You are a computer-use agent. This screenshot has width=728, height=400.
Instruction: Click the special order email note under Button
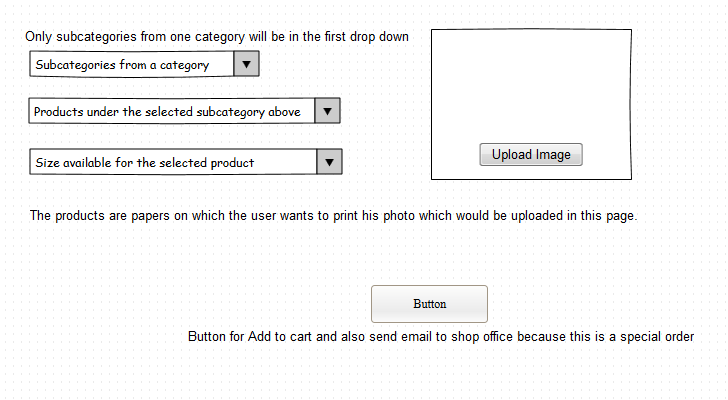click(x=441, y=337)
